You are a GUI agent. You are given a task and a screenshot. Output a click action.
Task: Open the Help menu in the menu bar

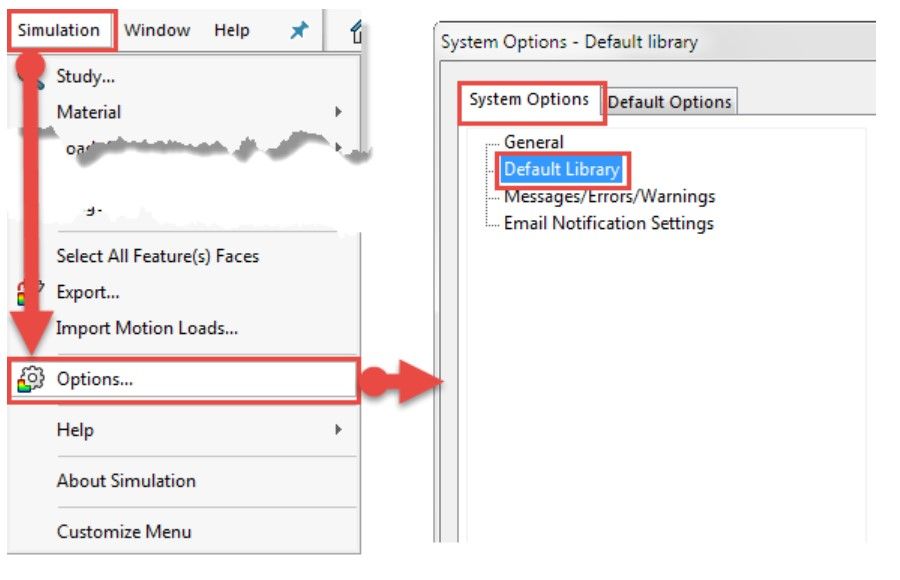coord(232,30)
